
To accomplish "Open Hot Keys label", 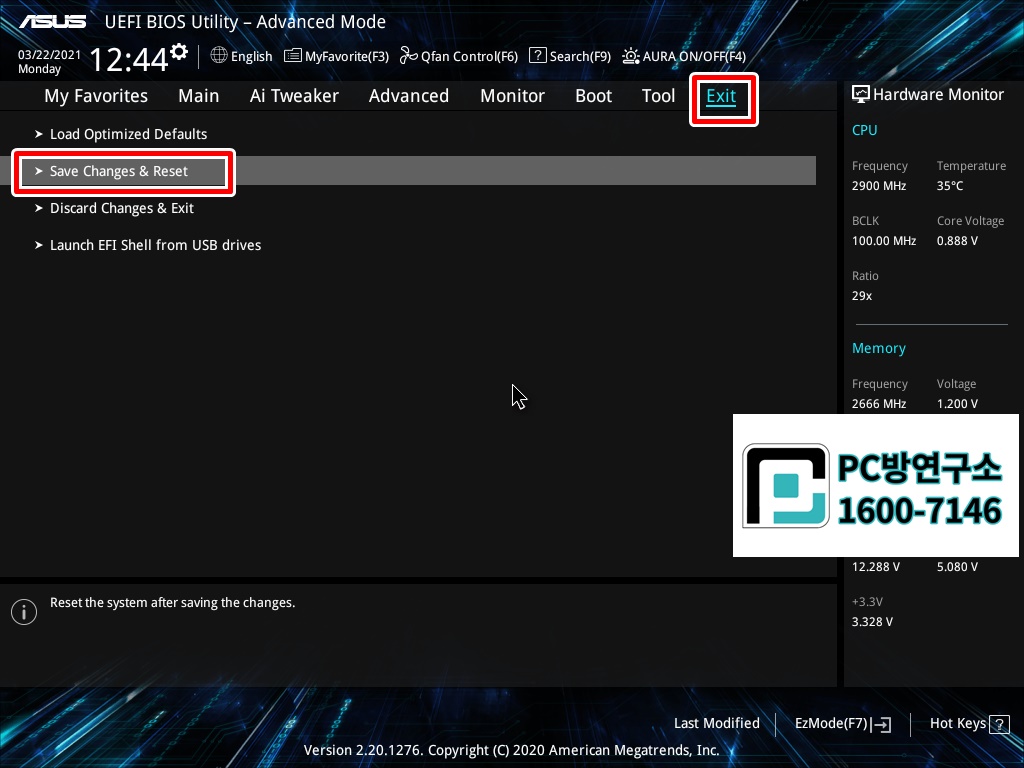I will click(x=957, y=724).
